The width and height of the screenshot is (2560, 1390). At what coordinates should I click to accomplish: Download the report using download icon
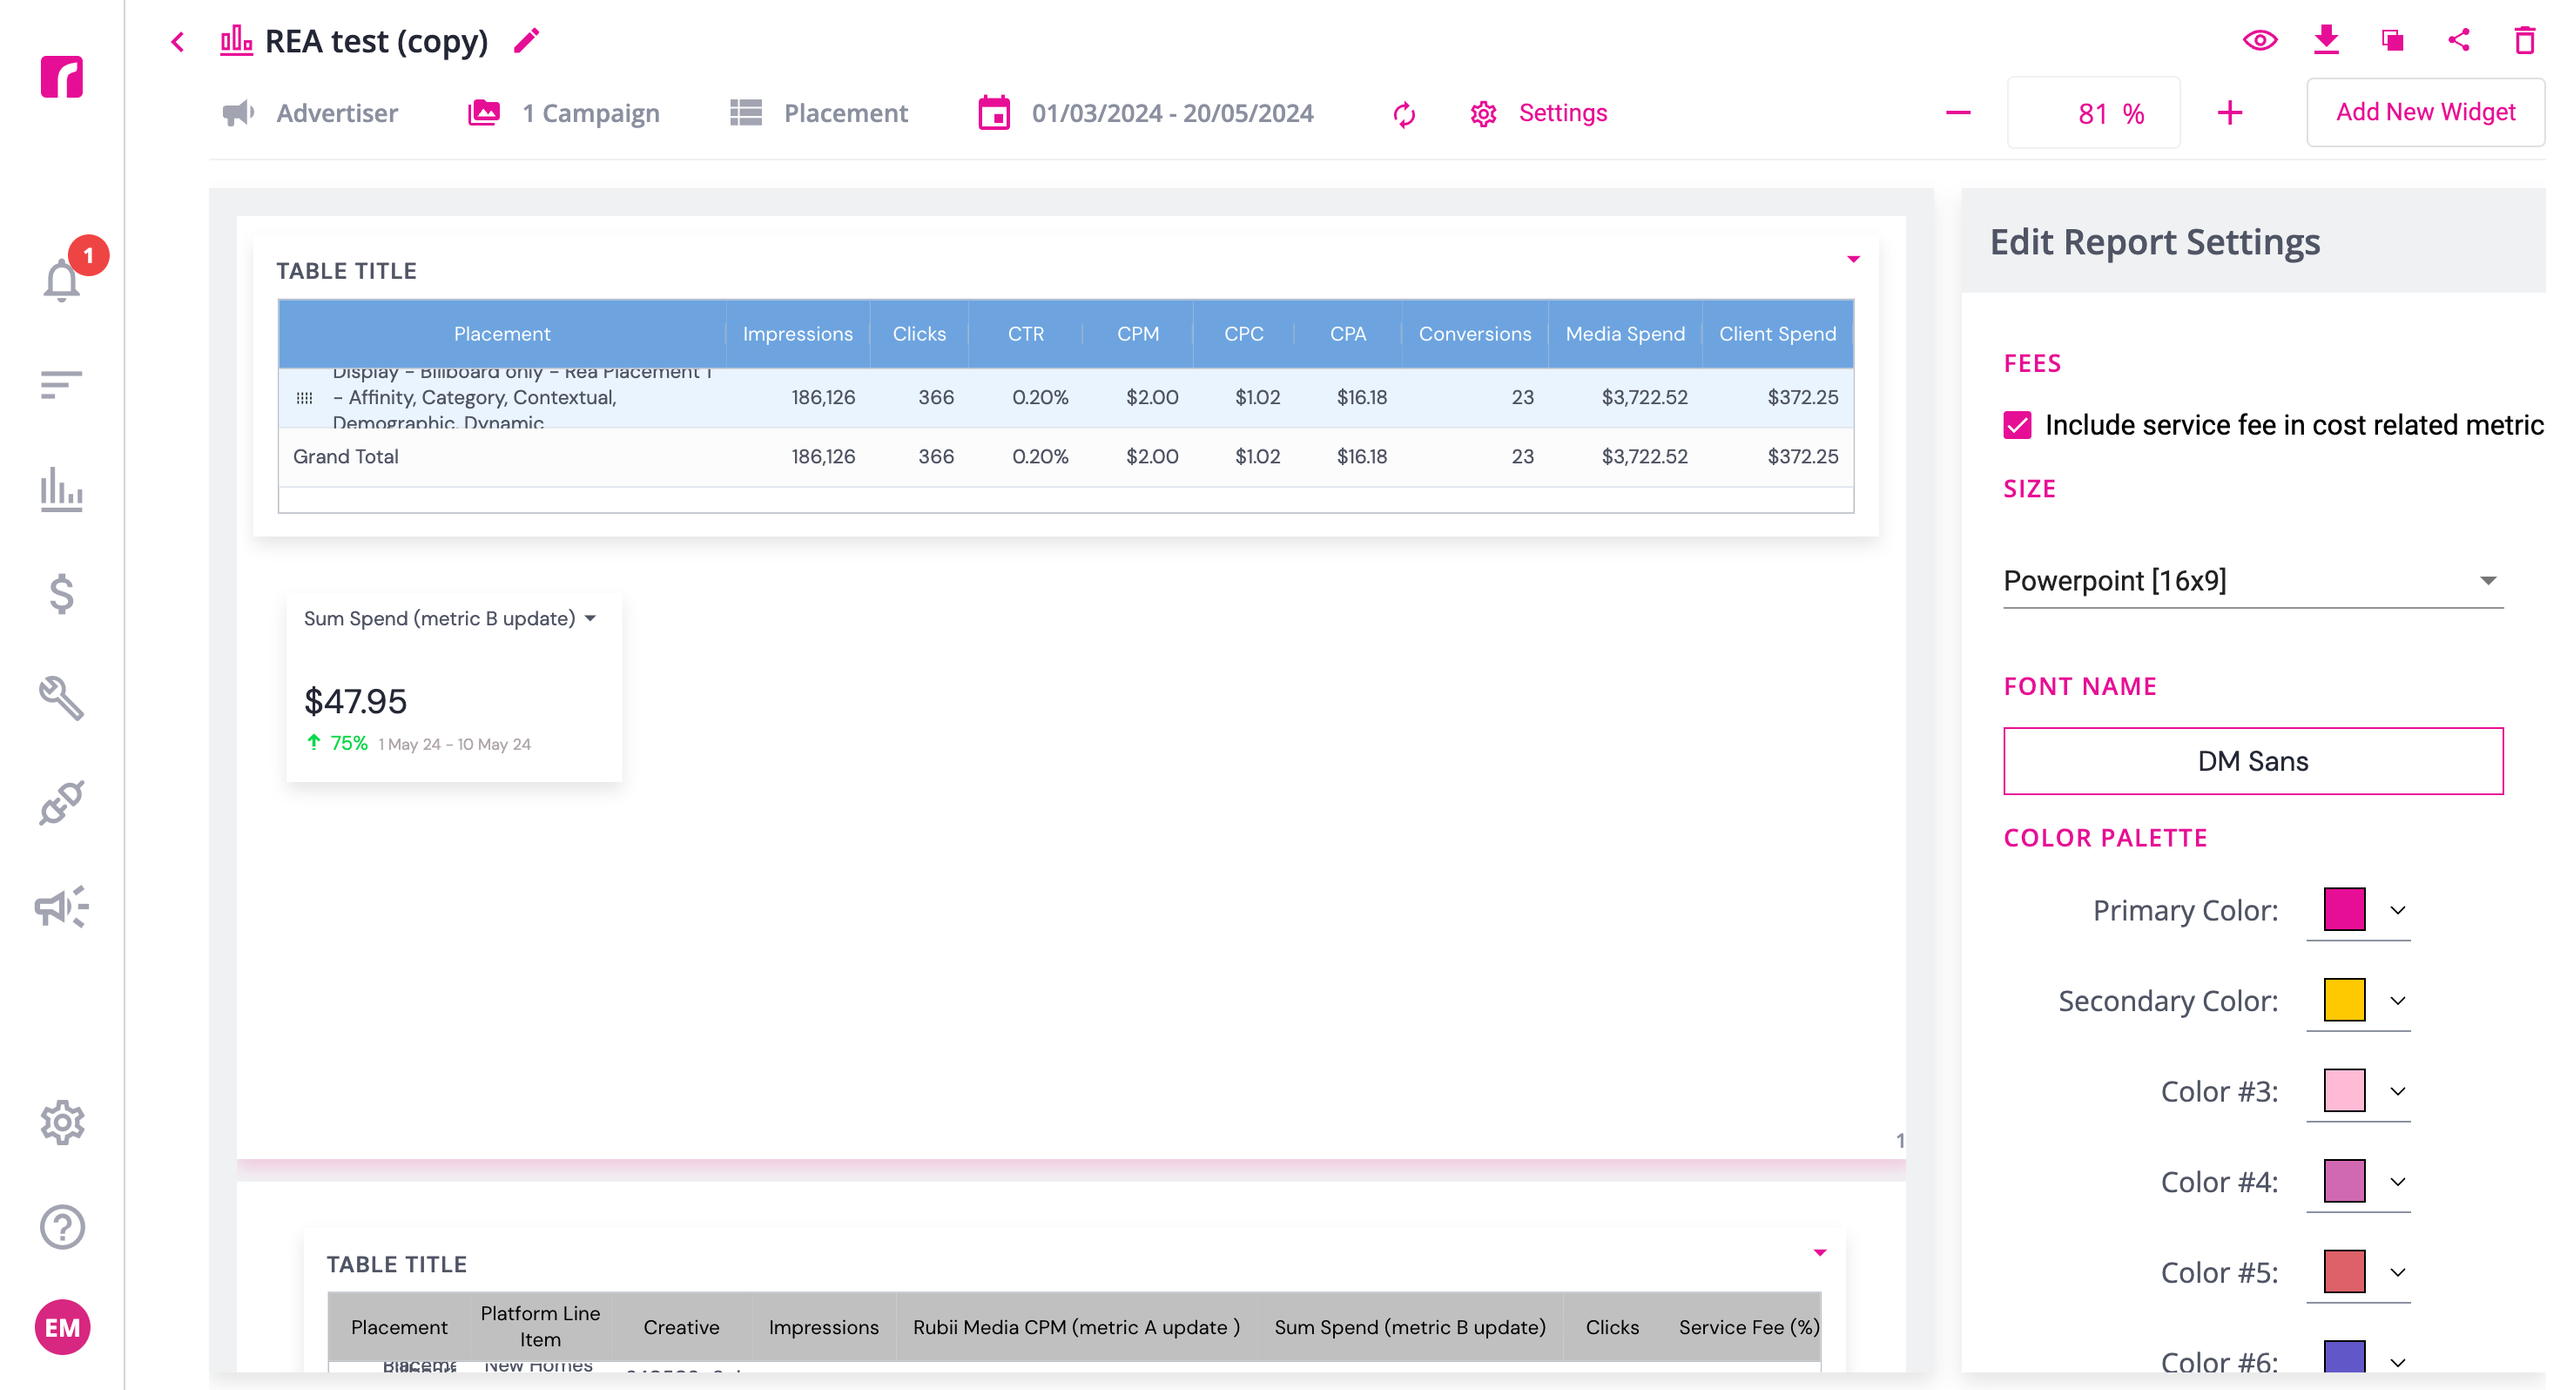point(2325,40)
